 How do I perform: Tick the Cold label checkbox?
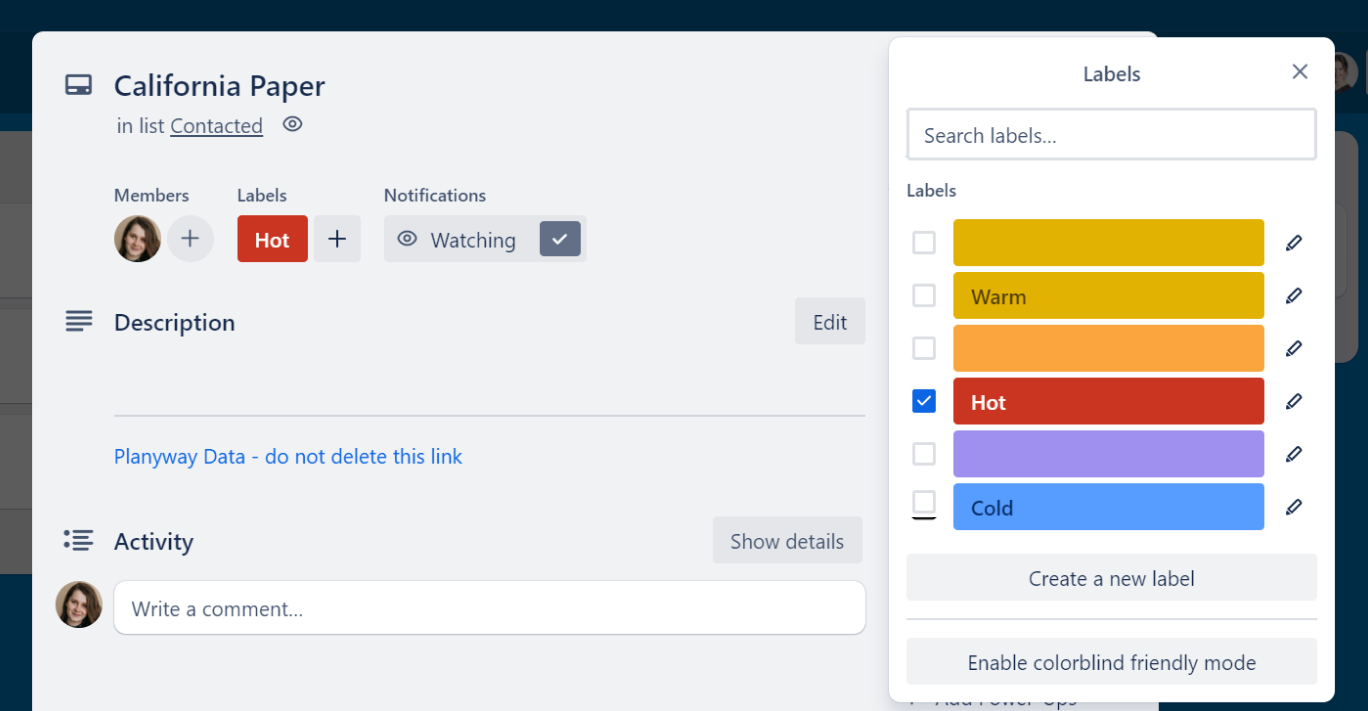point(924,502)
